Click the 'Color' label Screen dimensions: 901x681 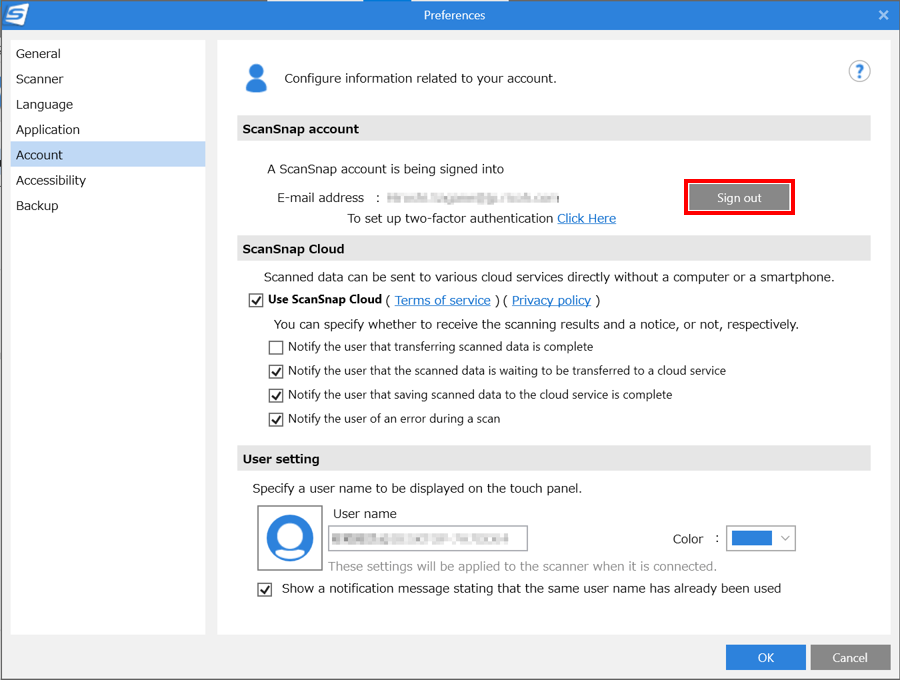[x=688, y=539]
